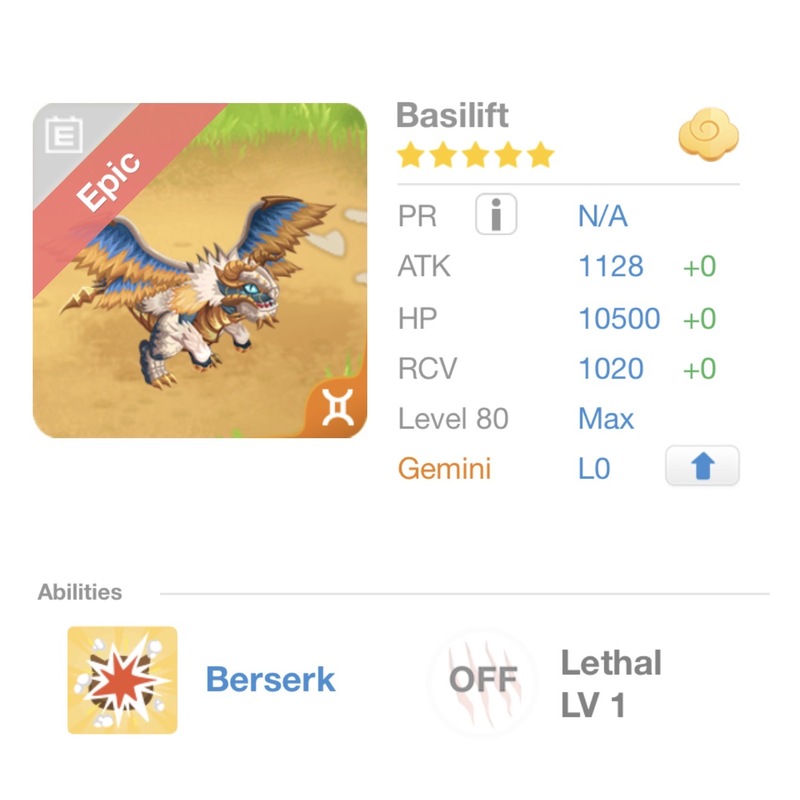Click the grey list icon on portrait corner
This screenshot has height=800, width=800.
click(x=63, y=135)
